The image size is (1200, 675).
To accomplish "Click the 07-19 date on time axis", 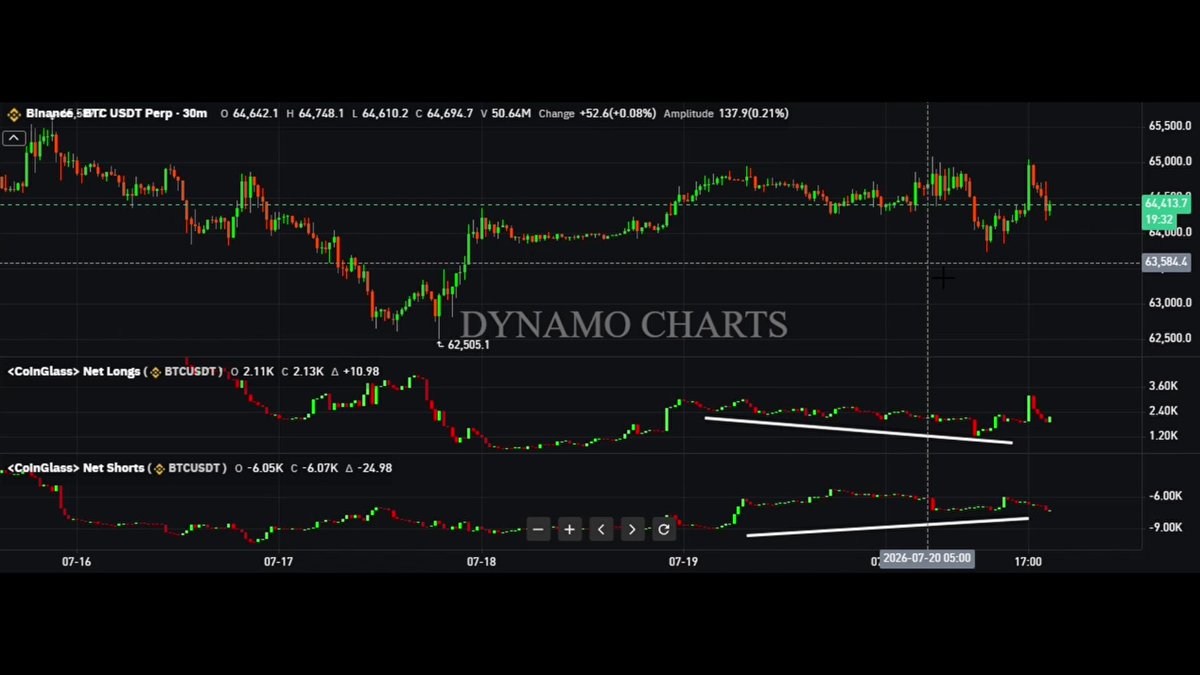I will [x=683, y=562].
